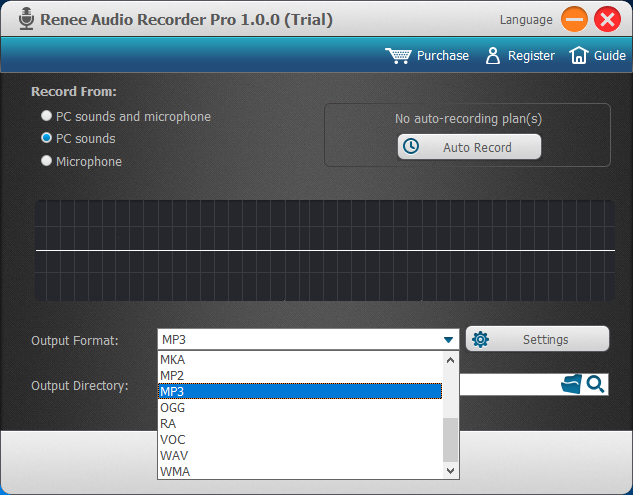Viewport: 633px width, 495px height.
Task: Select the Microphone radio button
Action: pyautogui.click(x=46, y=162)
